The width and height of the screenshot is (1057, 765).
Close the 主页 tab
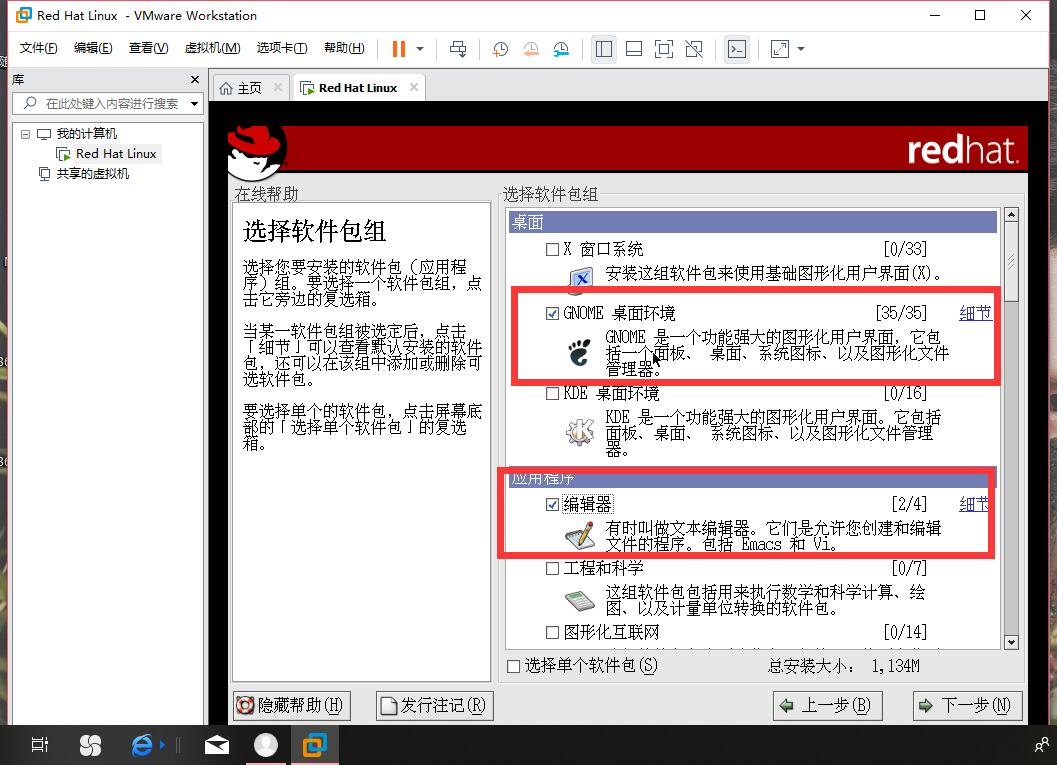(x=278, y=88)
